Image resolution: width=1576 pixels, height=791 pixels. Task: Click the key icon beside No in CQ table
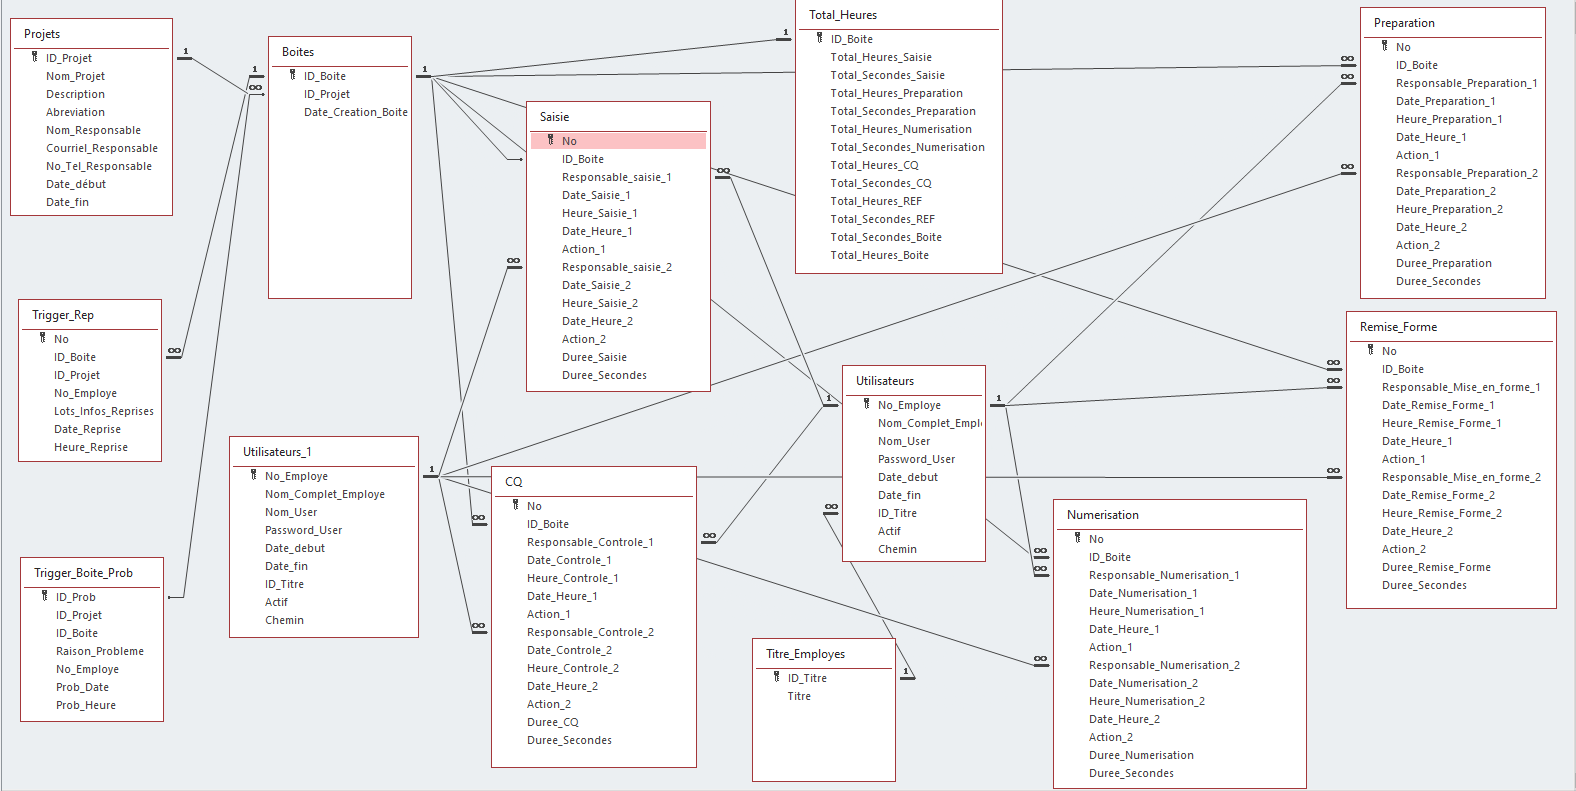515,506
